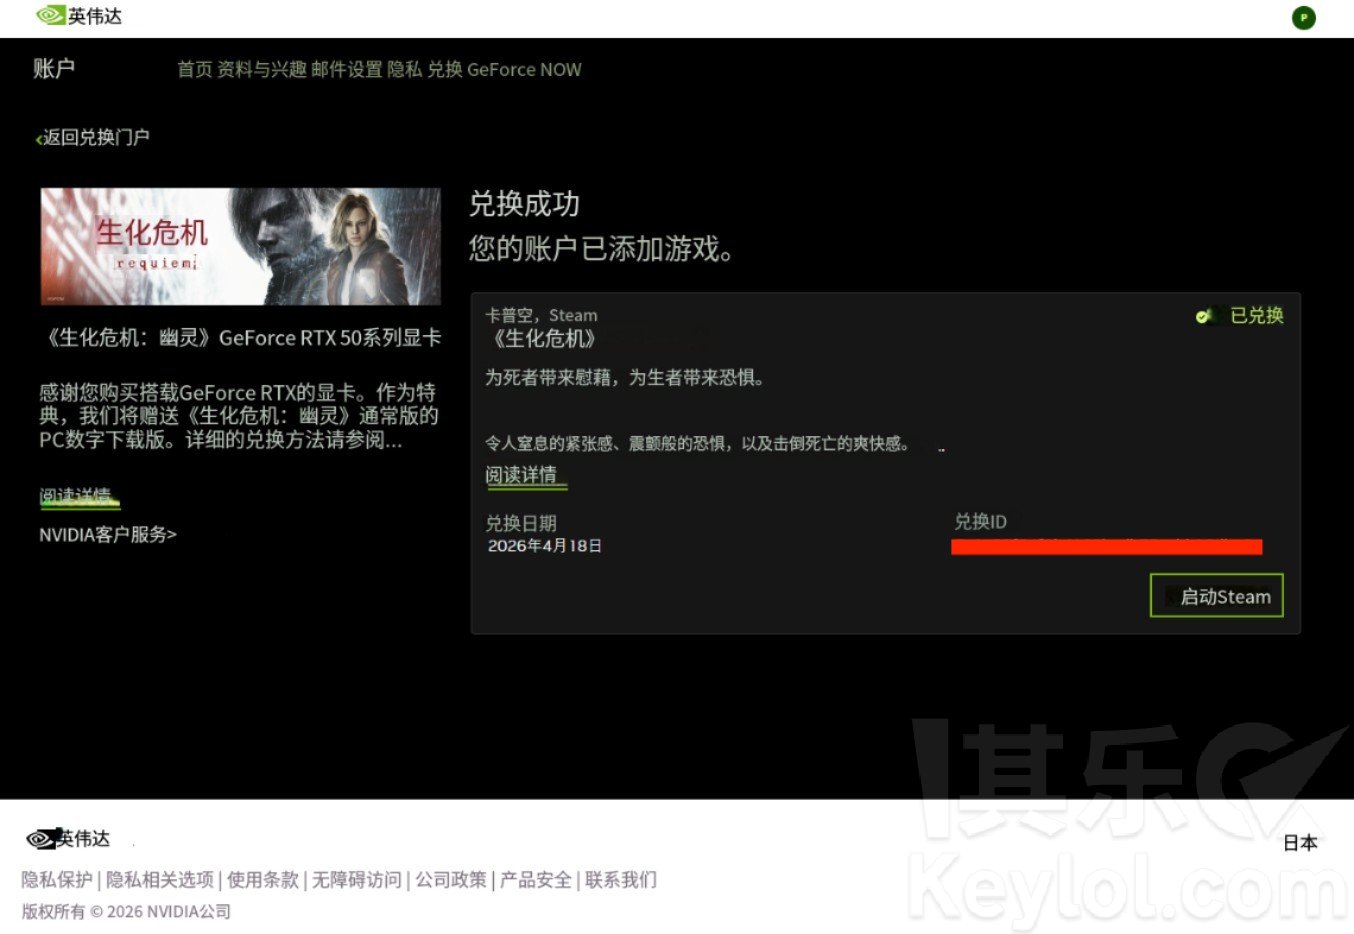Open NVIDIA客户服务 link

[107, 535]
